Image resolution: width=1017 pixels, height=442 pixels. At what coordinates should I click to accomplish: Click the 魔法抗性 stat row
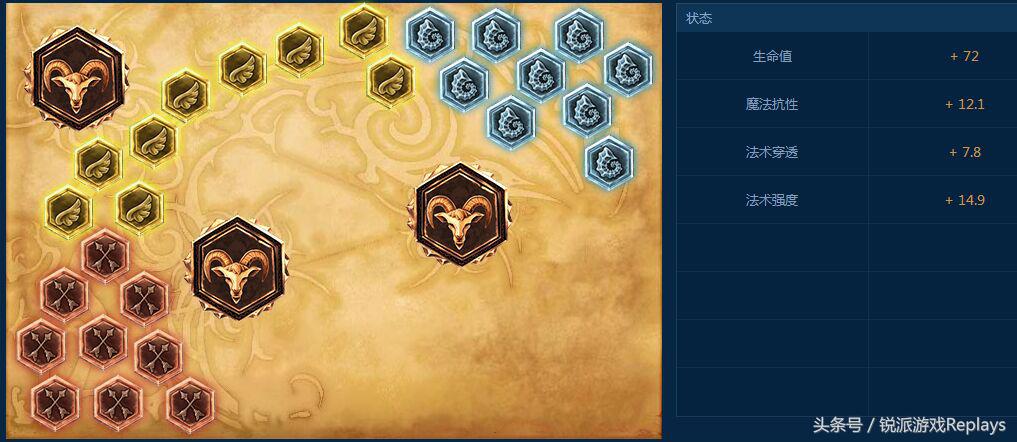tap(846, 104)
